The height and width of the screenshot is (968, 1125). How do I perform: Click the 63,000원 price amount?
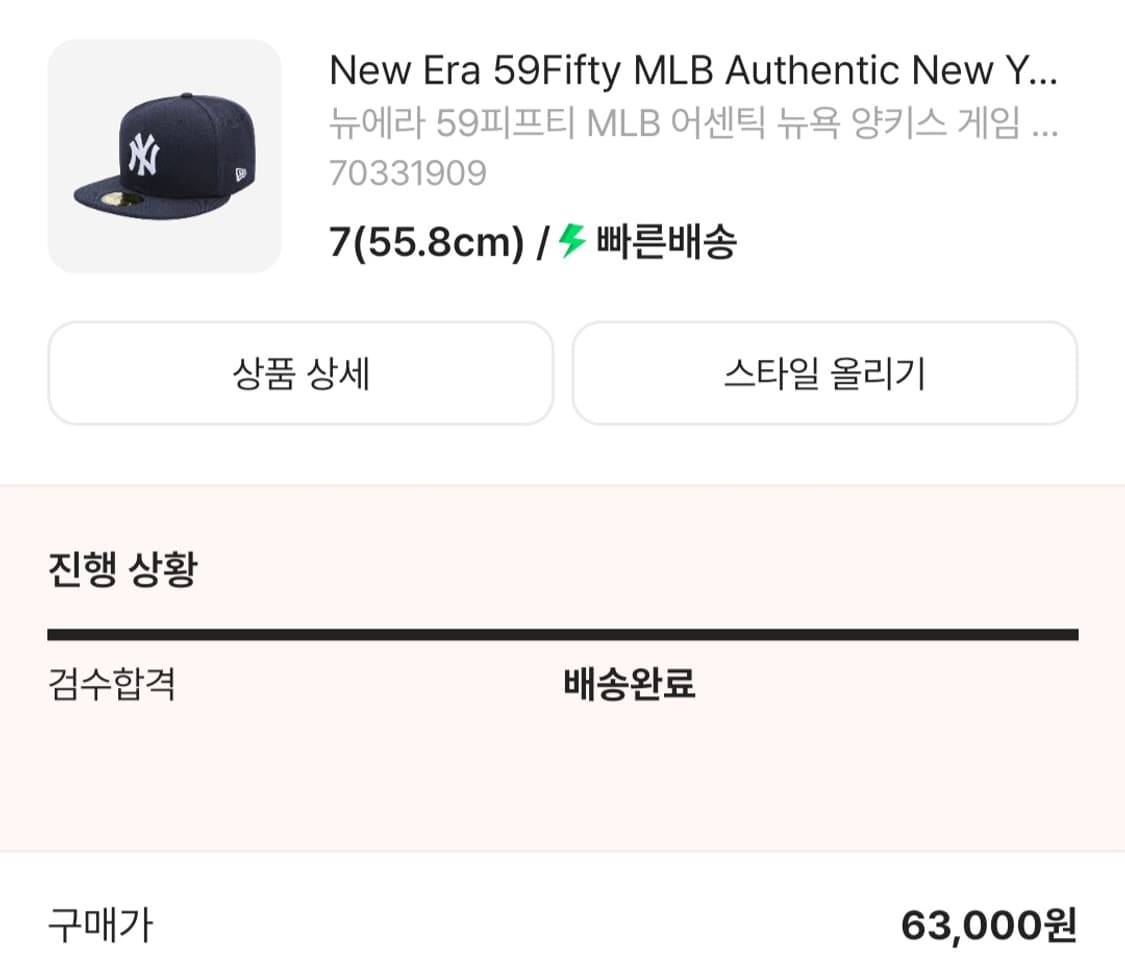tap(988, 926)
